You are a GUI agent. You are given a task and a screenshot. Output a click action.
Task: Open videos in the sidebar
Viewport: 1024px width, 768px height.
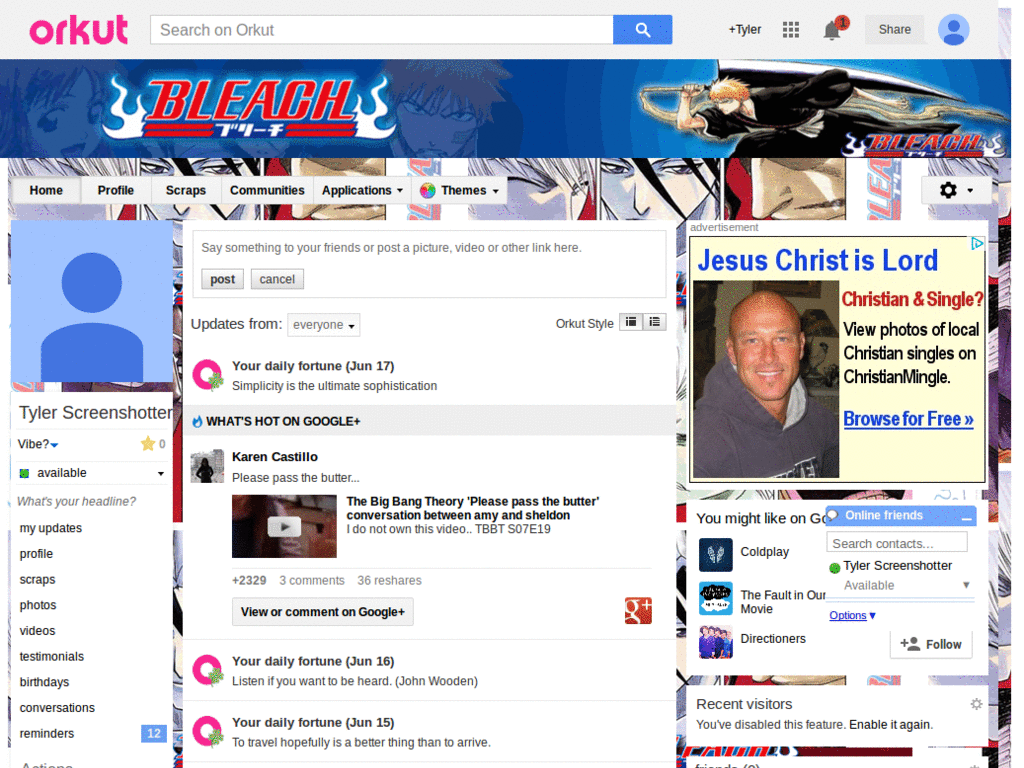point(37,631)
